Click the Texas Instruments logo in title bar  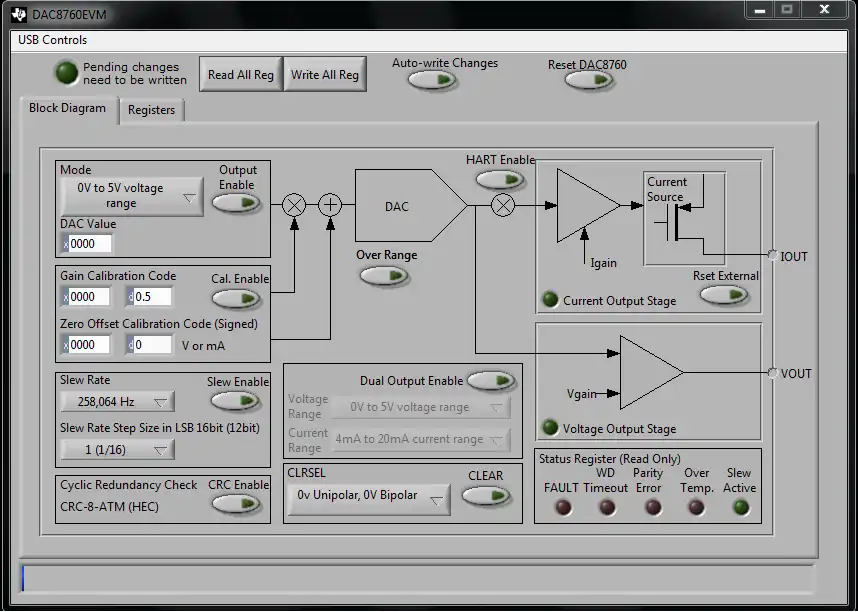click(x=19, y=15)
